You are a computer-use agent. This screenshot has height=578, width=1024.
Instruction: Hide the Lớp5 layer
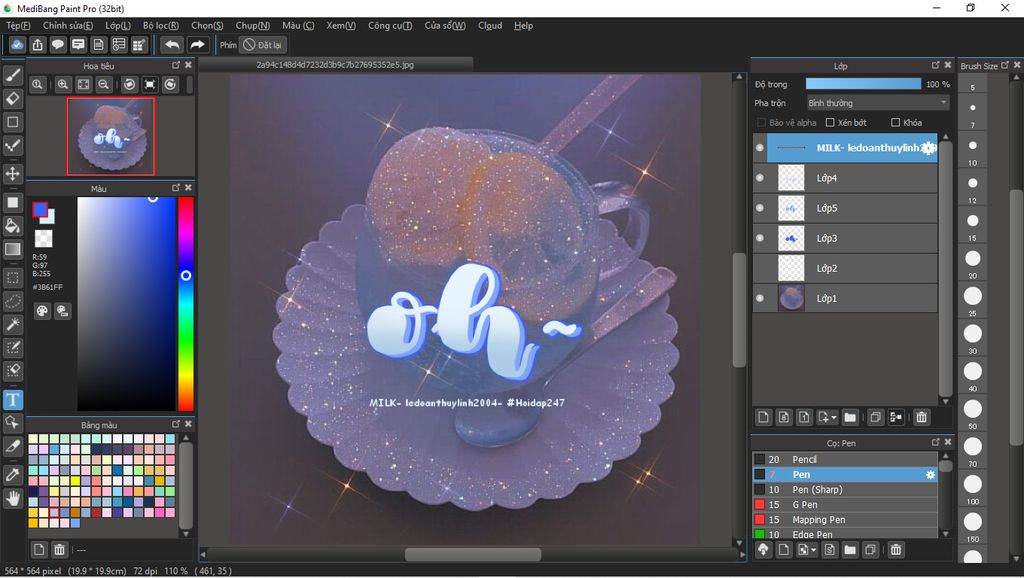click(x=760, y=208)
